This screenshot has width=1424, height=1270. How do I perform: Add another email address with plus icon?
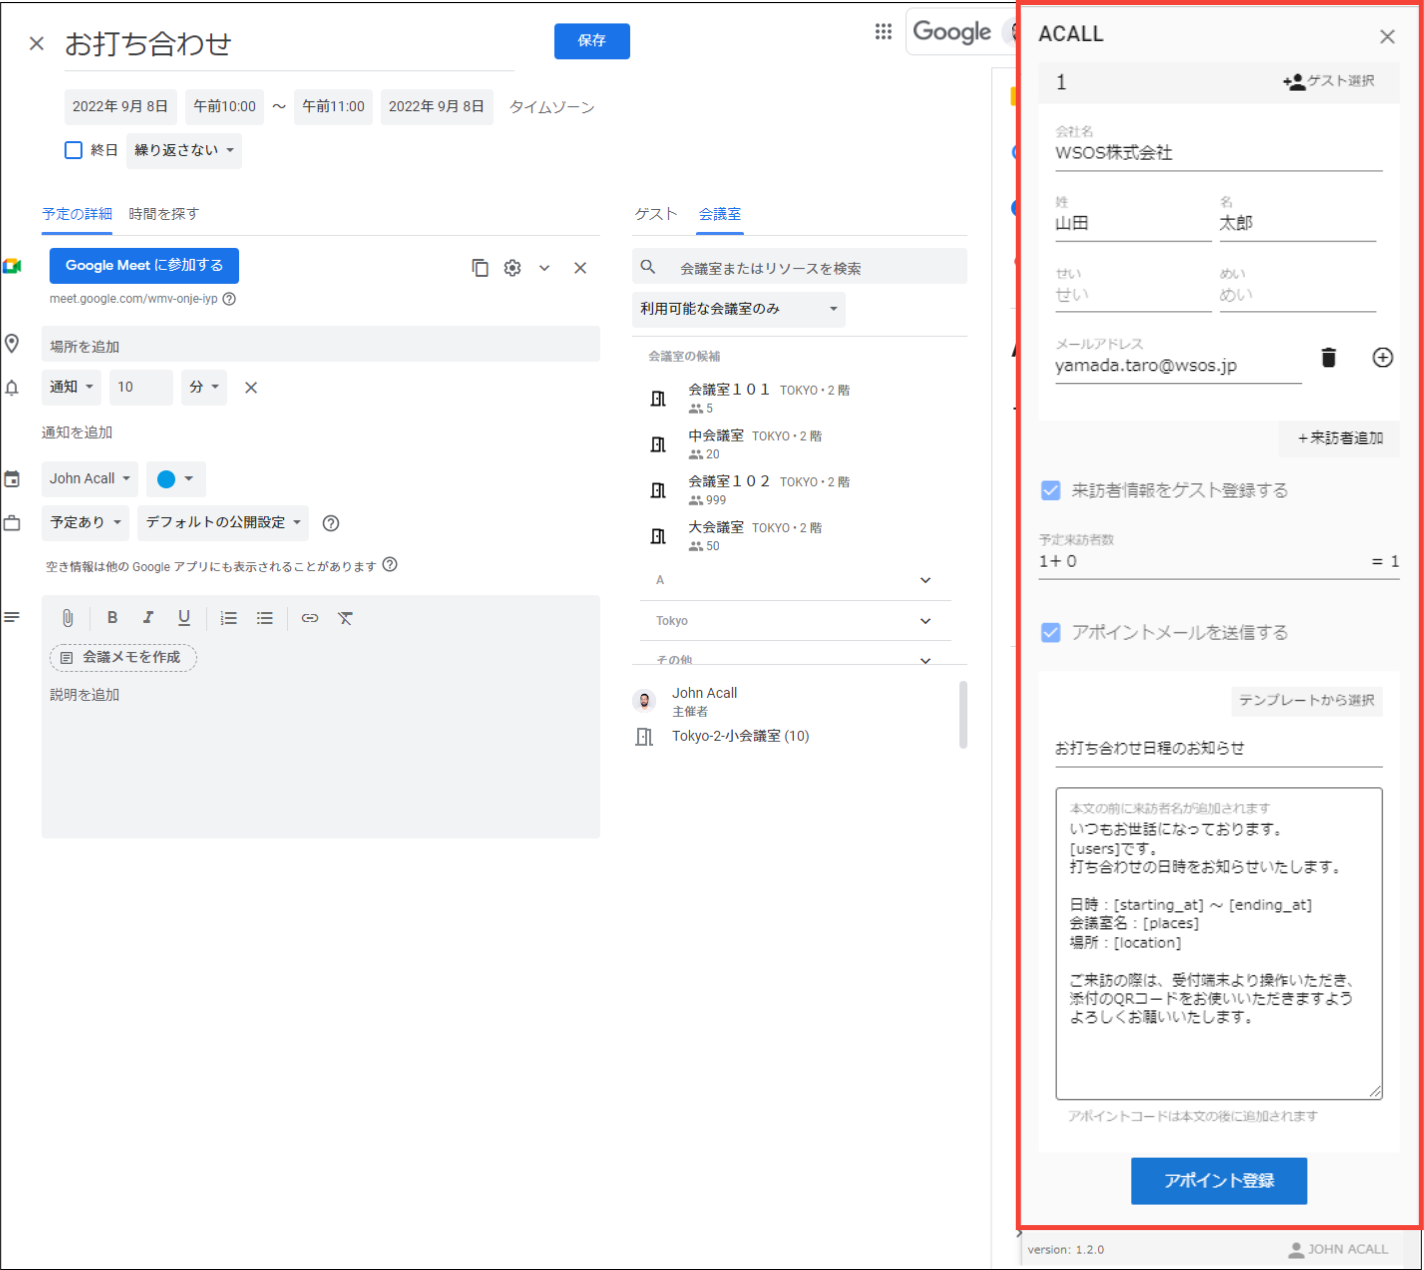[x=1383, y=357]
